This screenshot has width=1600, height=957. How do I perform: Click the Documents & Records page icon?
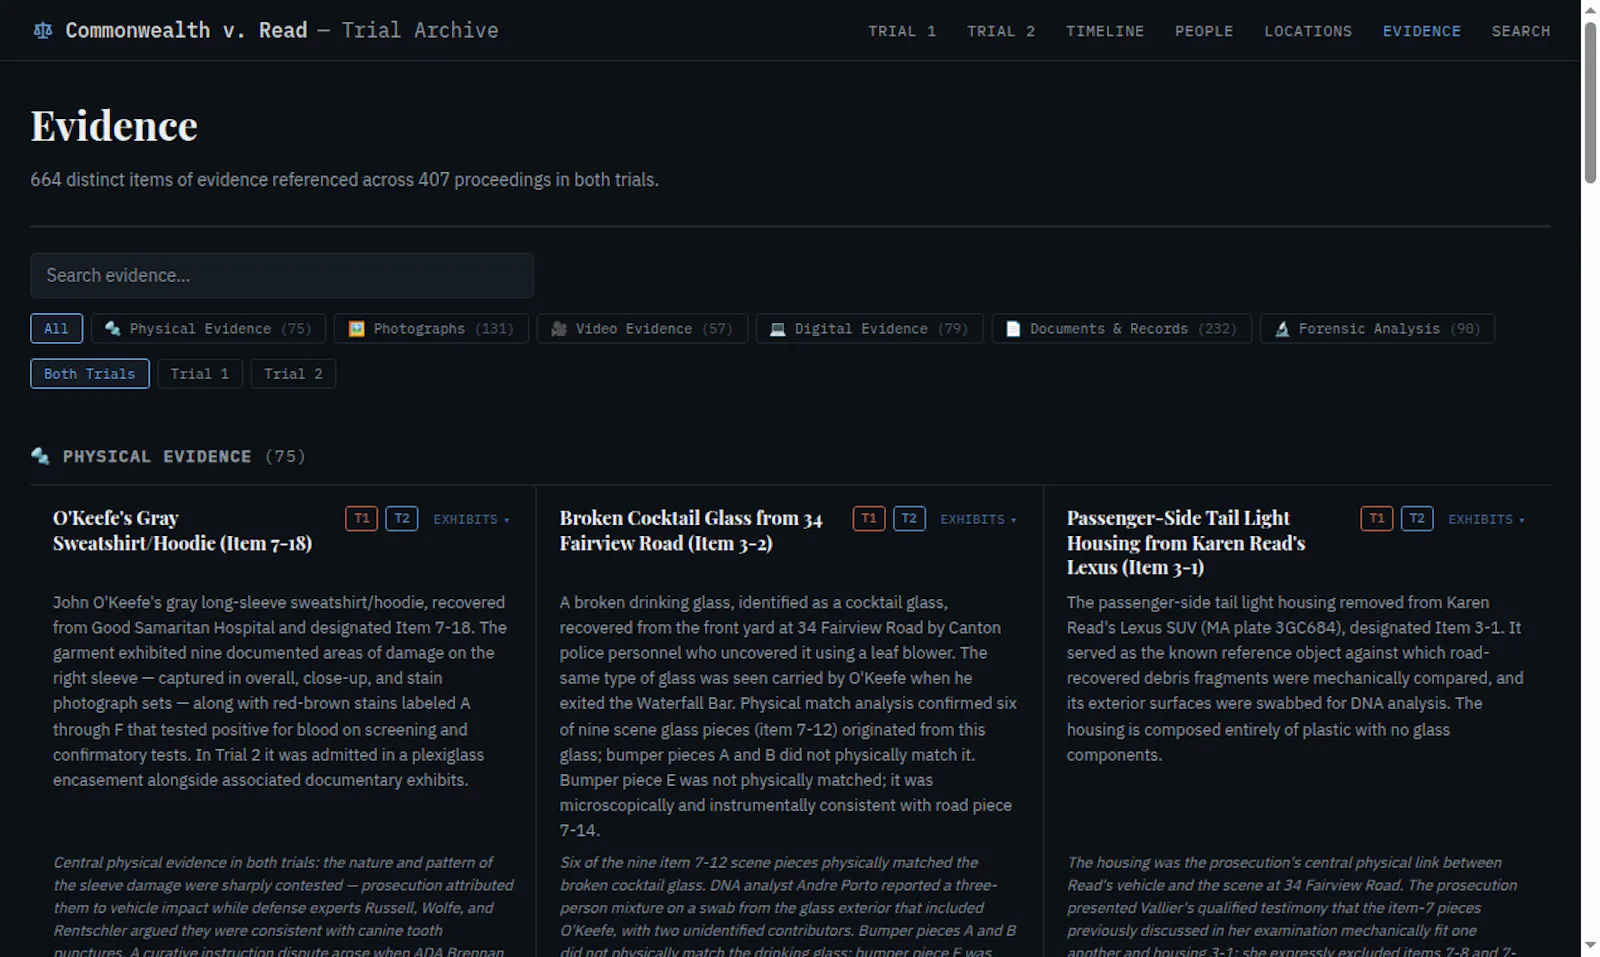click(1013, 329)
